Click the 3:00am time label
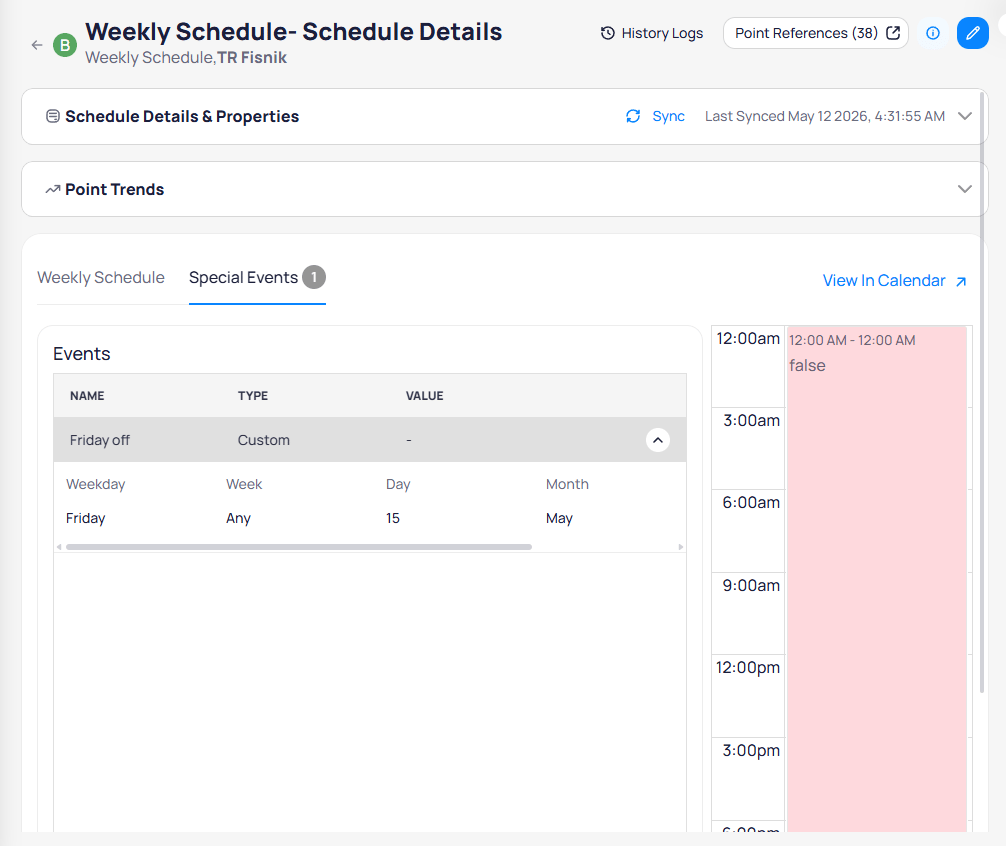Viewport: 1006px width, 846px height. (x=751, y=421)
